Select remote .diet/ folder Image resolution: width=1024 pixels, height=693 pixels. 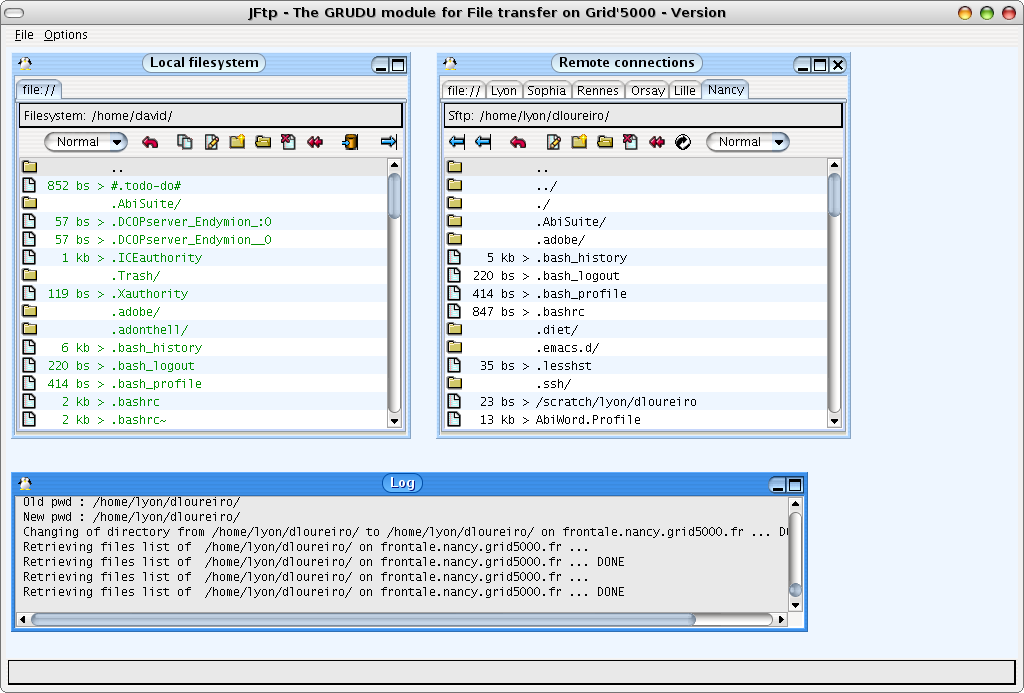(x=636, y=329)
